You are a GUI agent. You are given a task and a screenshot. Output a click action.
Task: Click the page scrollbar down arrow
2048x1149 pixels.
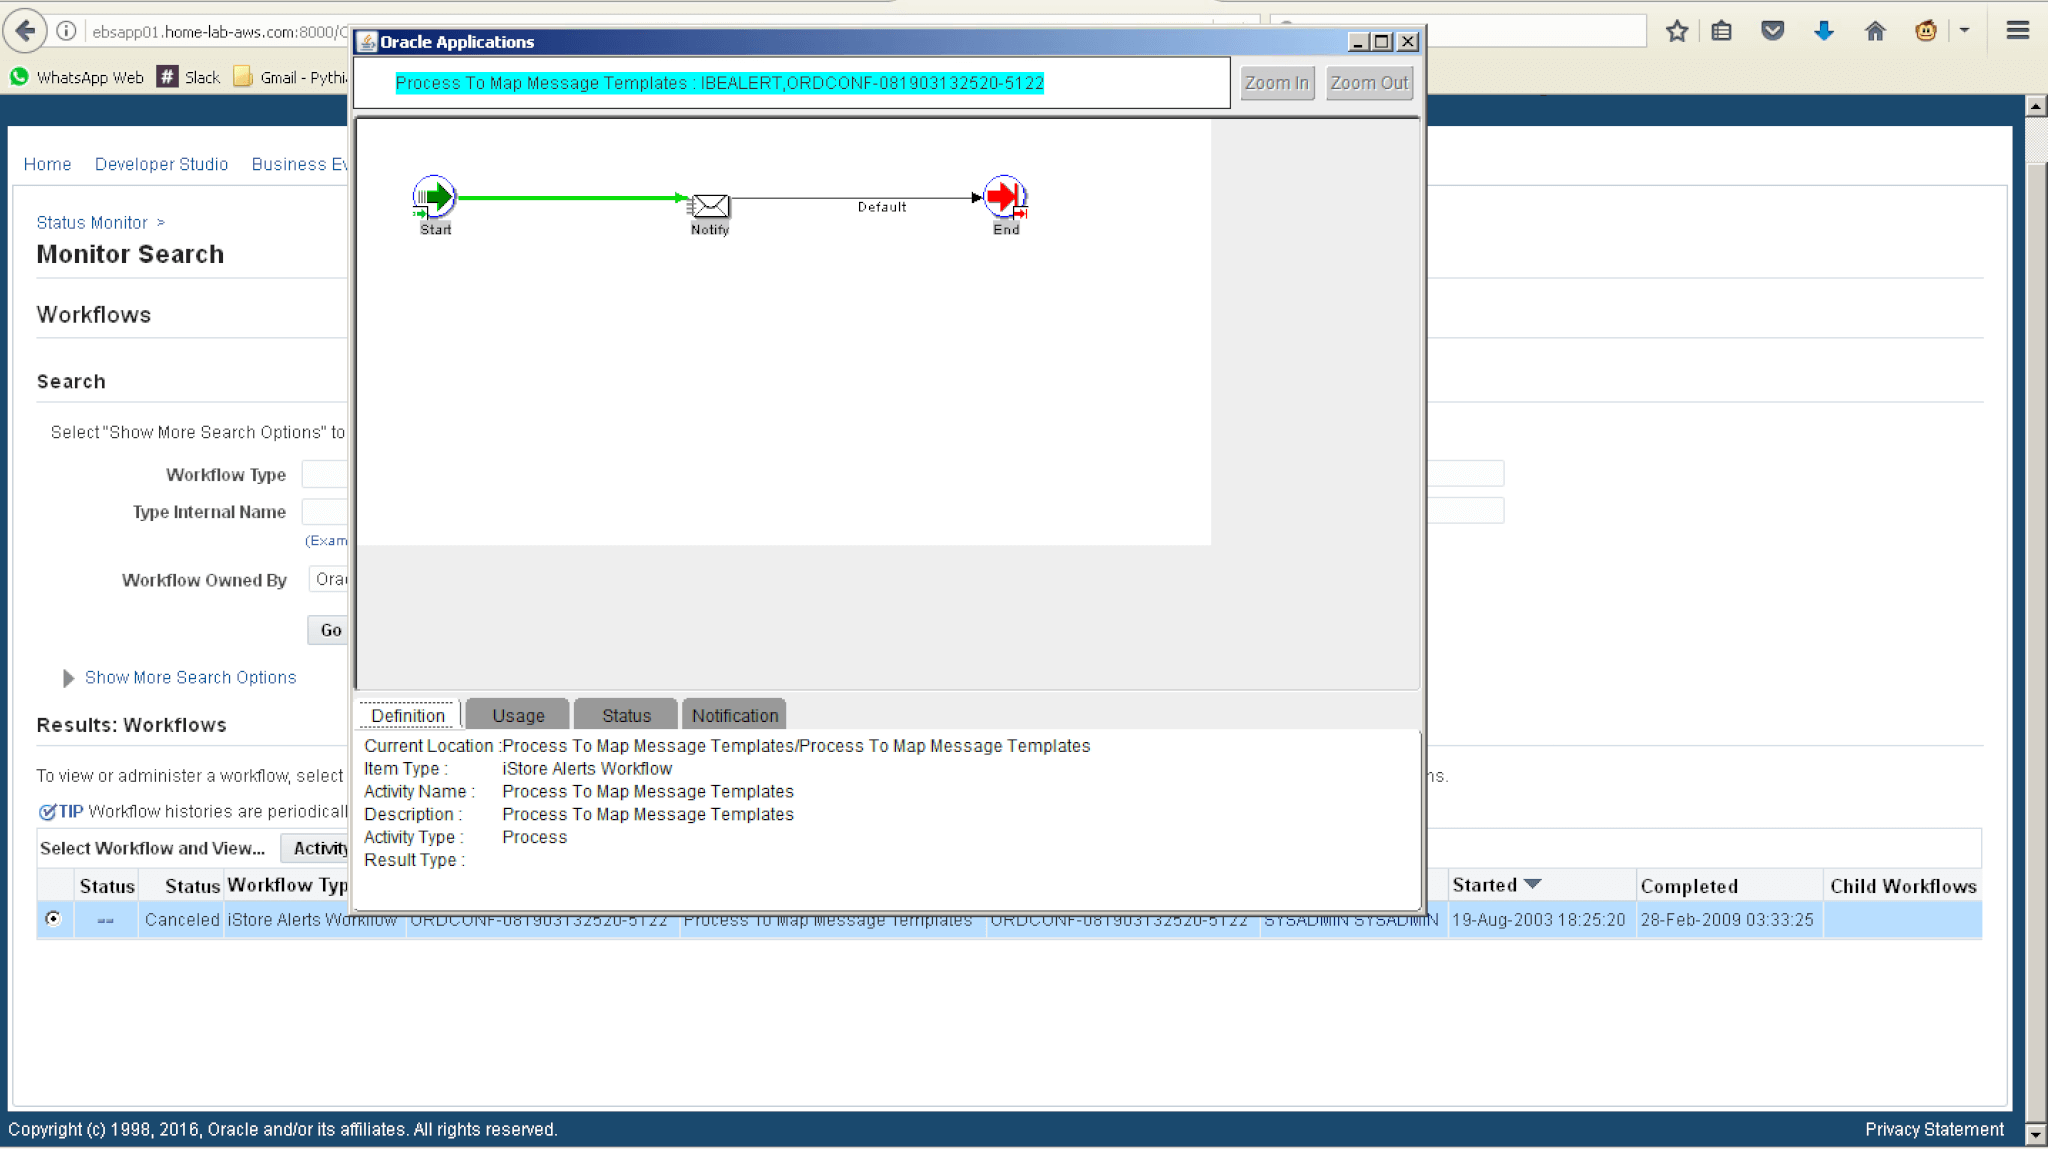click(2035, 1134)
